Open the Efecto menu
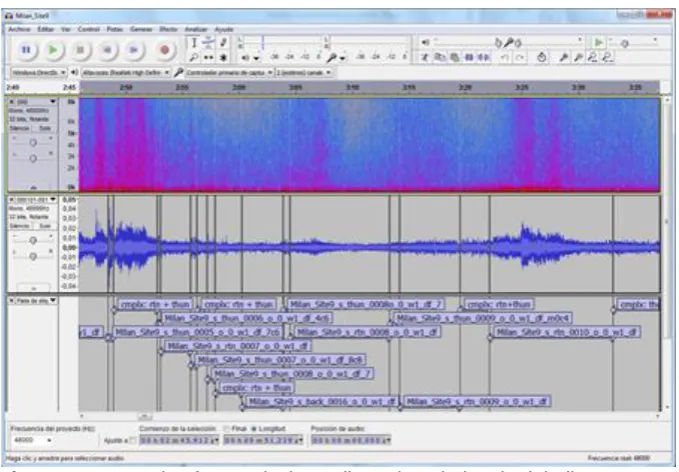 click(x=168, y=29)
